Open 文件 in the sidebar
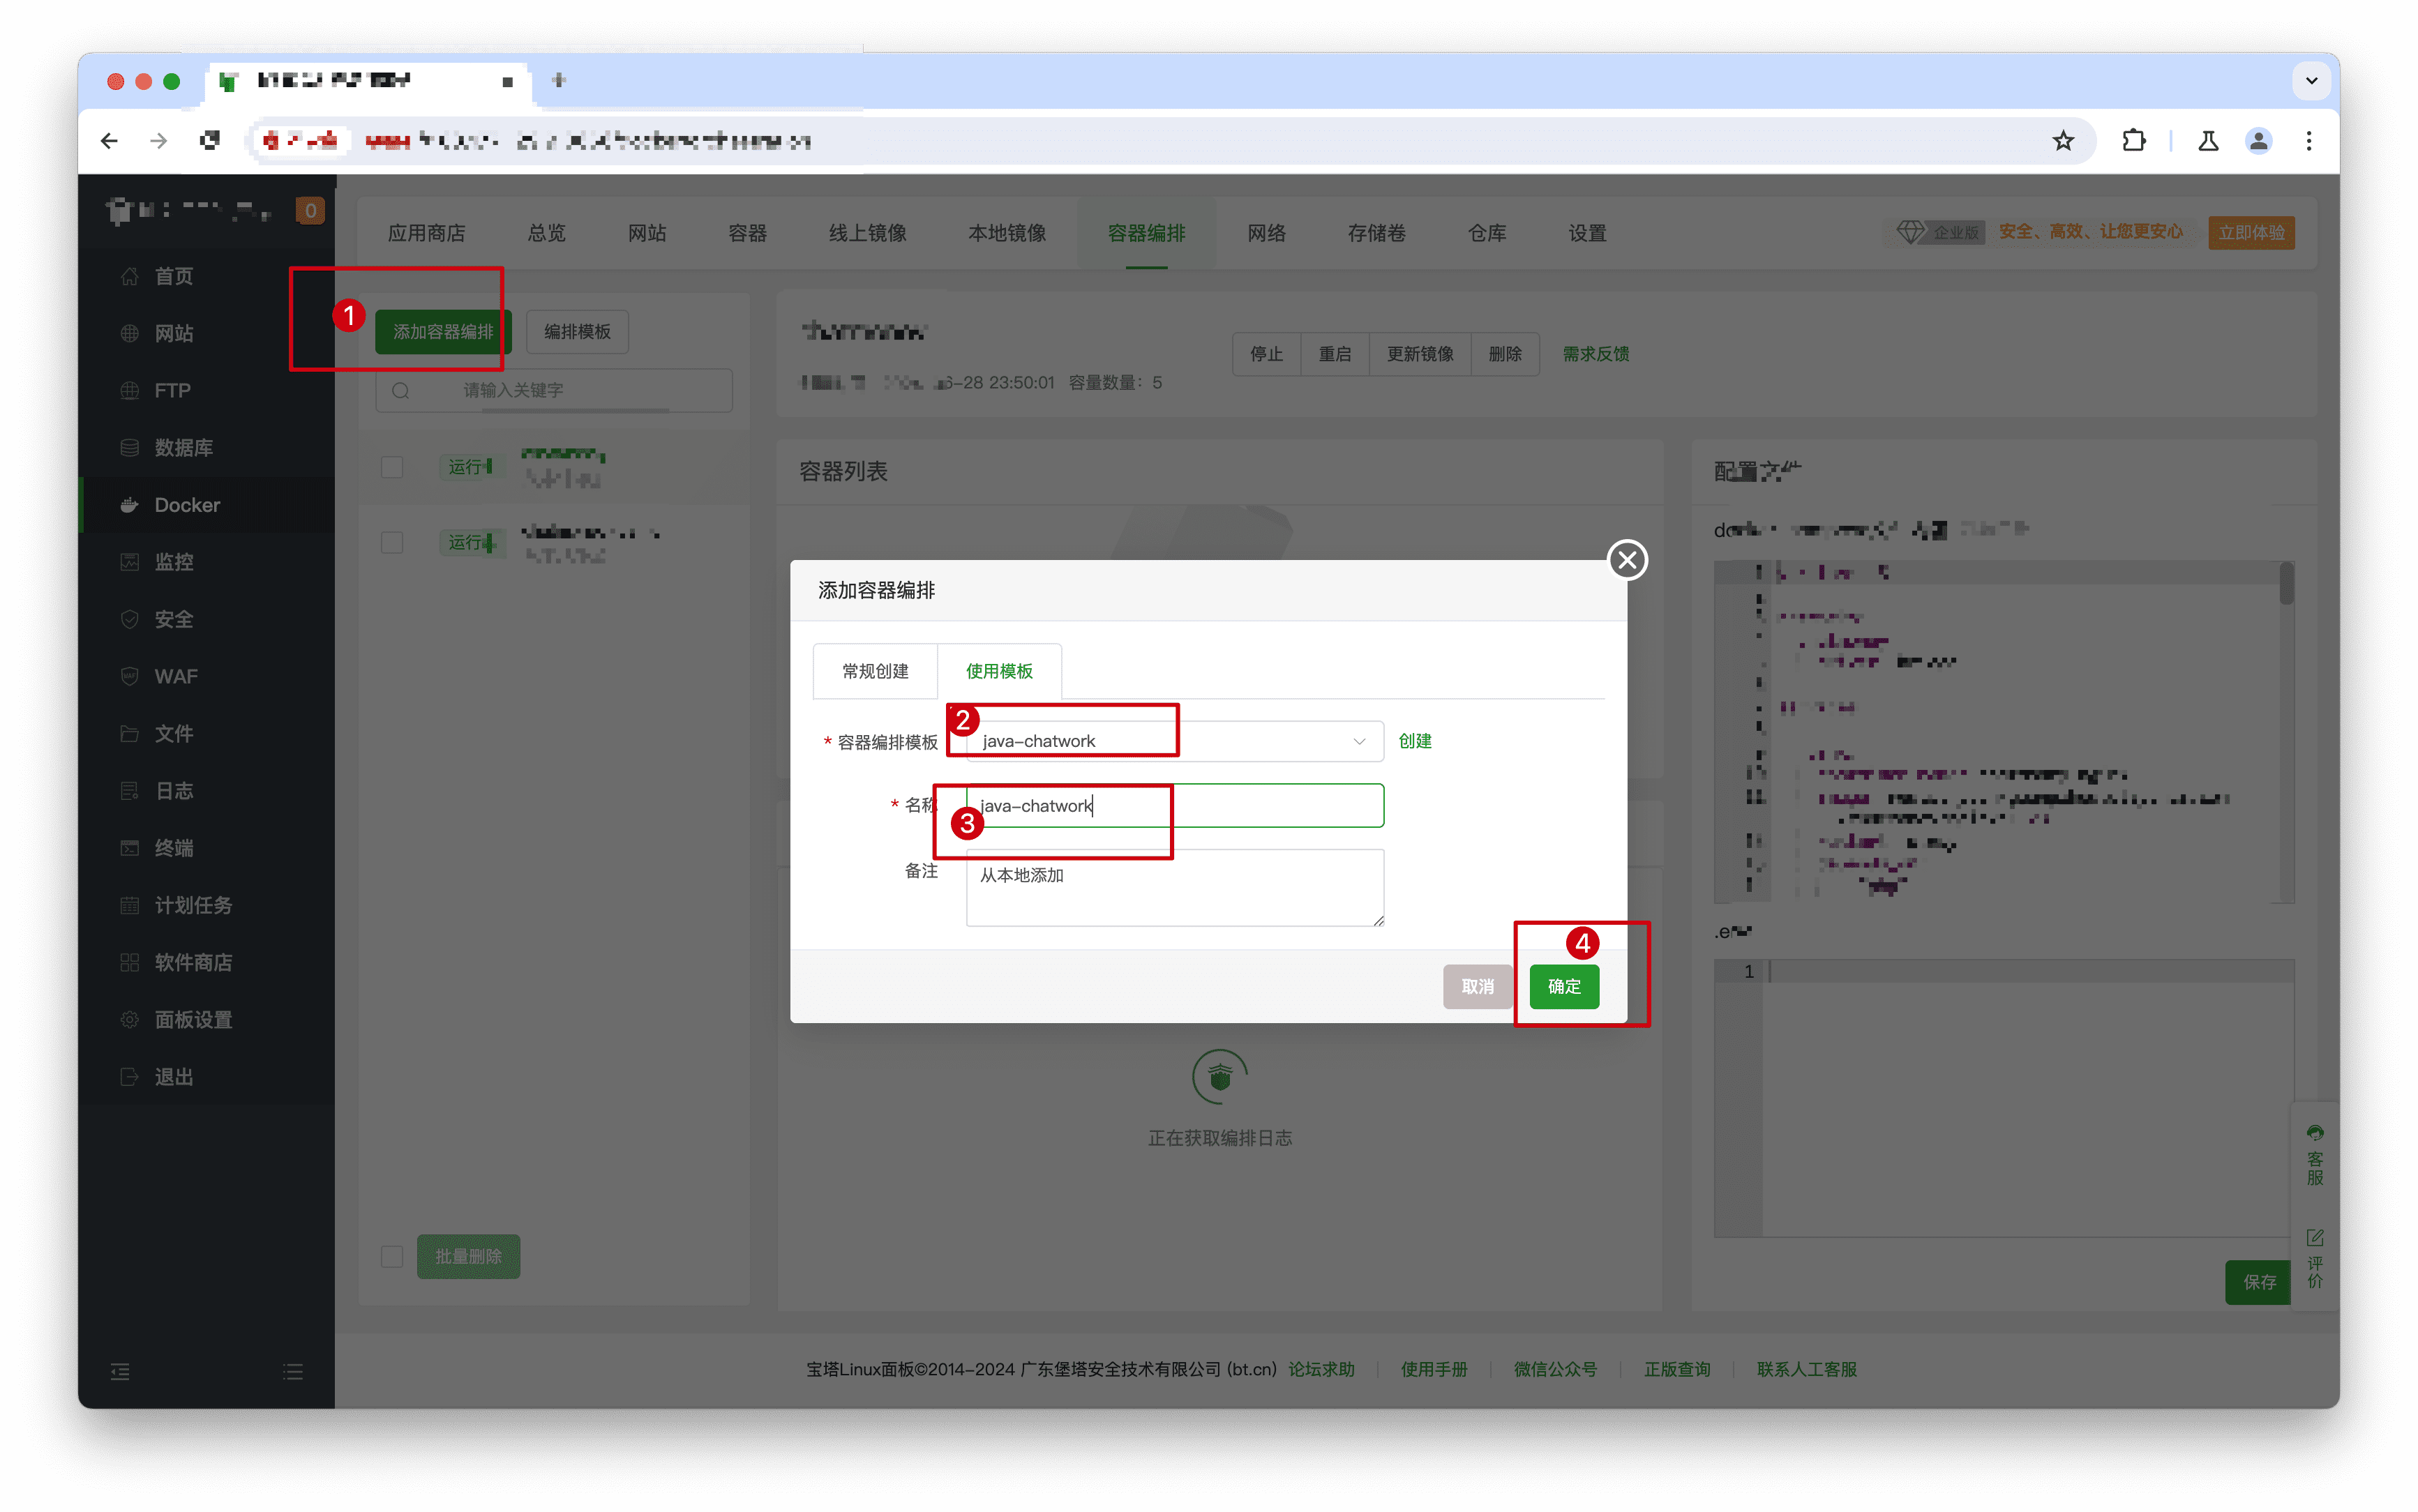 (x=207, y=733)
